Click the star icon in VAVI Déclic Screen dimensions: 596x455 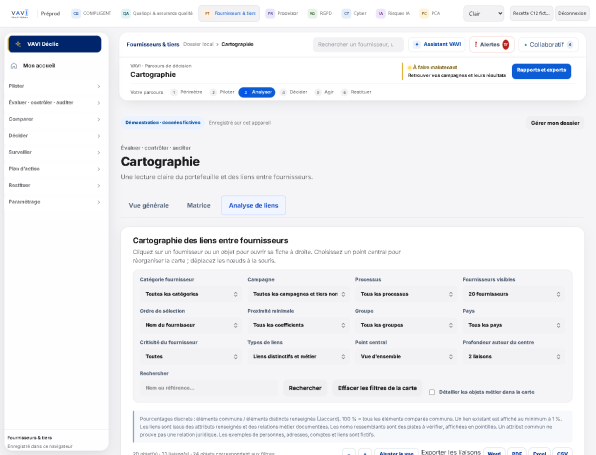pos(18,44)
